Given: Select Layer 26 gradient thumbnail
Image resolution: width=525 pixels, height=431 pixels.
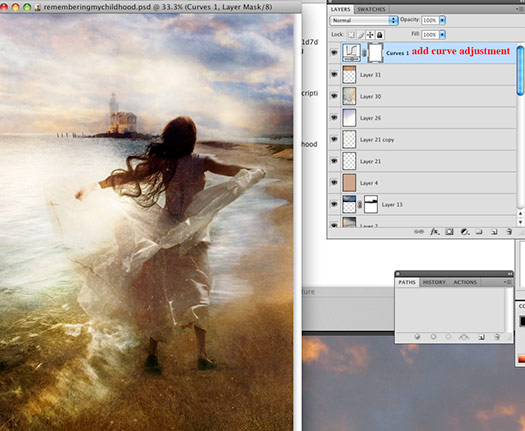Looking at the screenshot, I should point(349,118).
